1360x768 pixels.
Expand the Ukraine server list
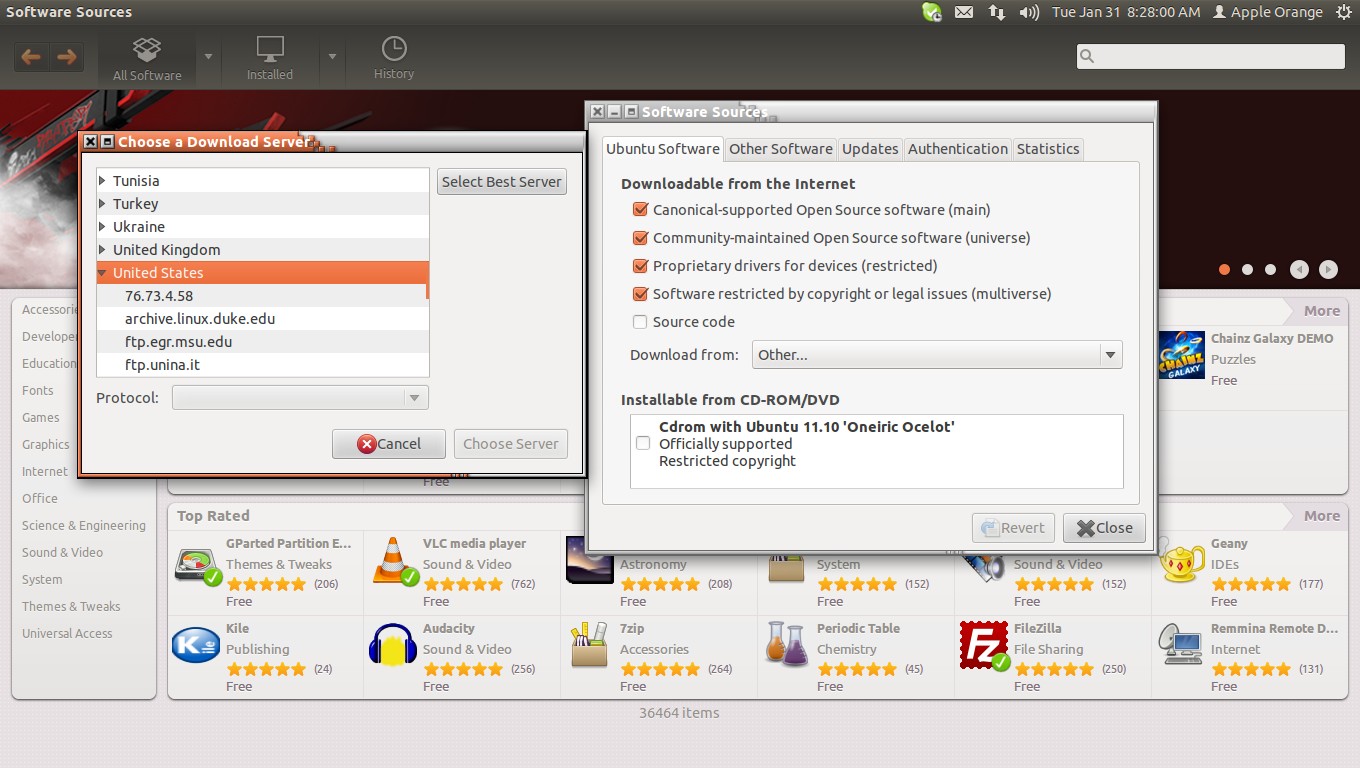[102, 227]
